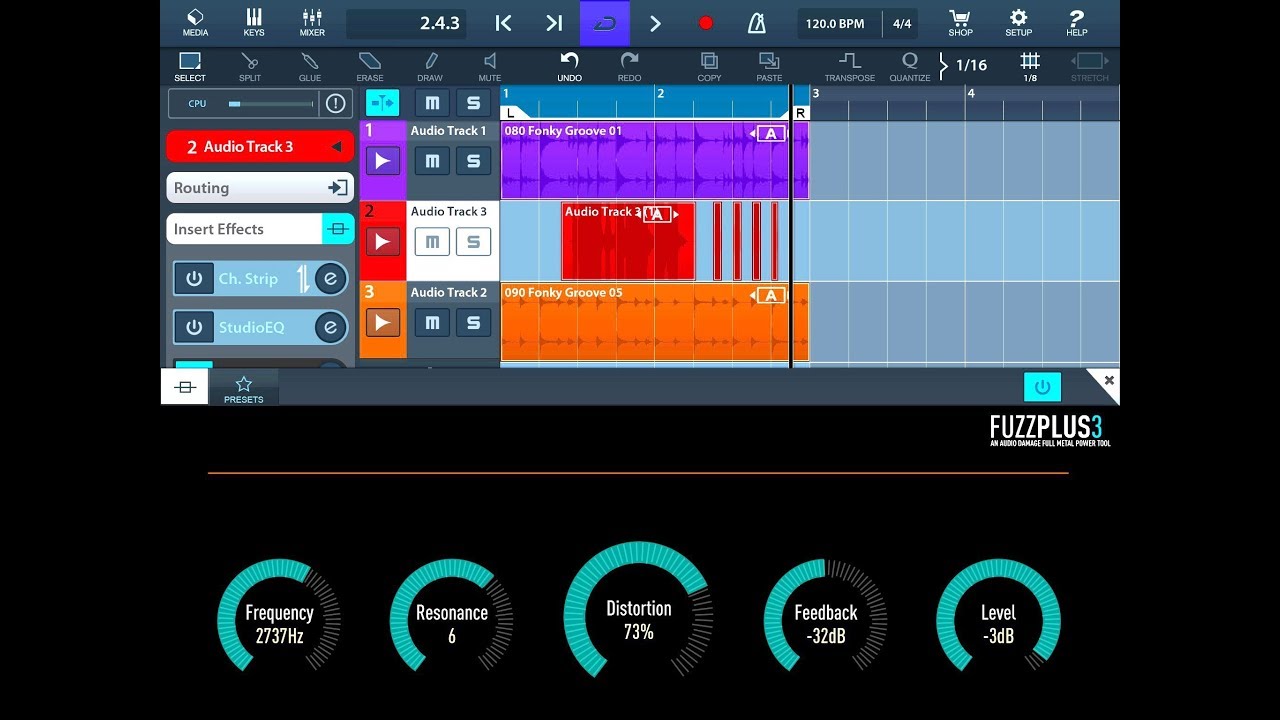Open the Media browser
The width and height of the screenshot is (1280, 720).
[195, 22]
